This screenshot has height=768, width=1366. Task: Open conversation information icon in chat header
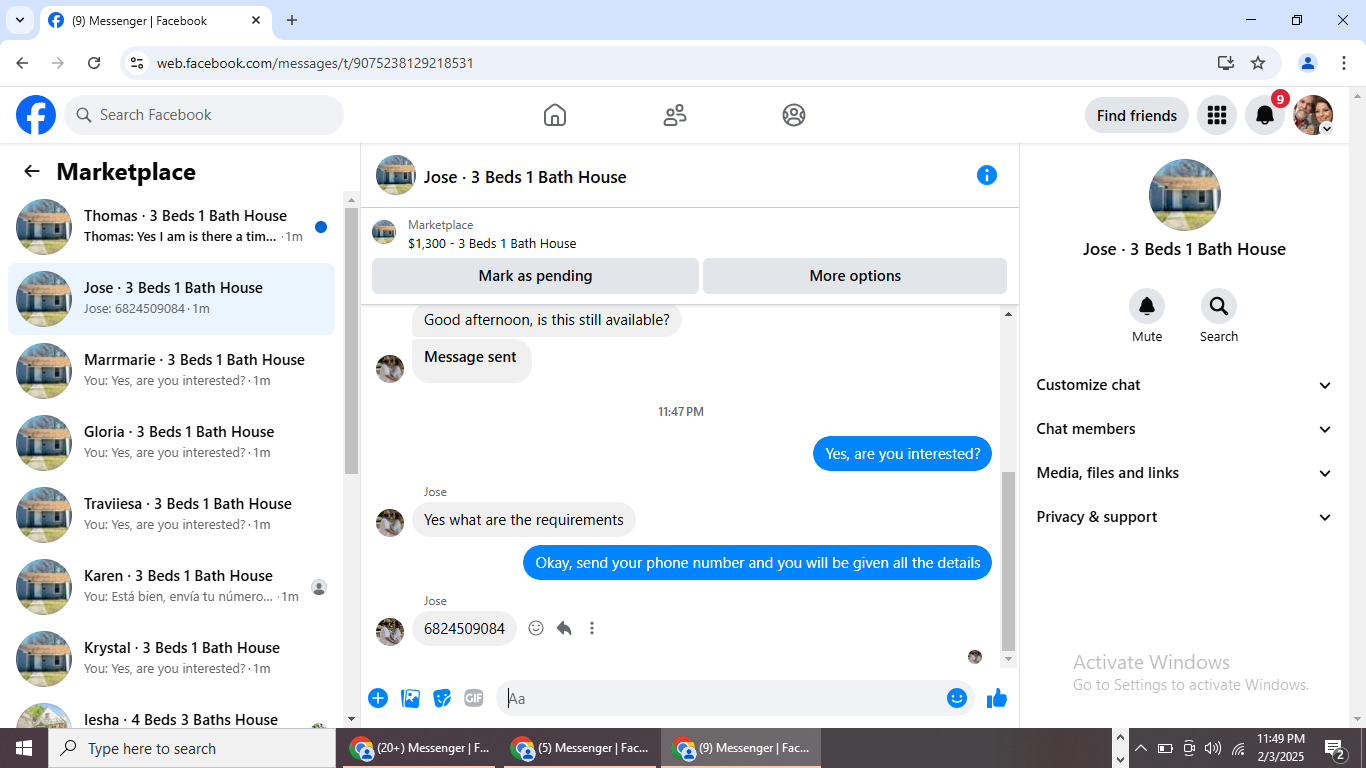(x=987, y=176)
